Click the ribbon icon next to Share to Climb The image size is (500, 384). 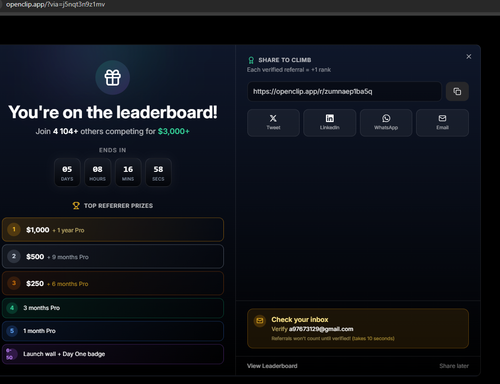tap(251, 60)
